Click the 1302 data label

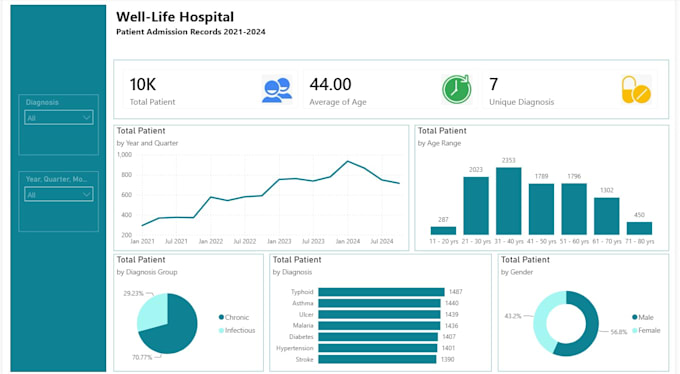[x=607, y=190]
